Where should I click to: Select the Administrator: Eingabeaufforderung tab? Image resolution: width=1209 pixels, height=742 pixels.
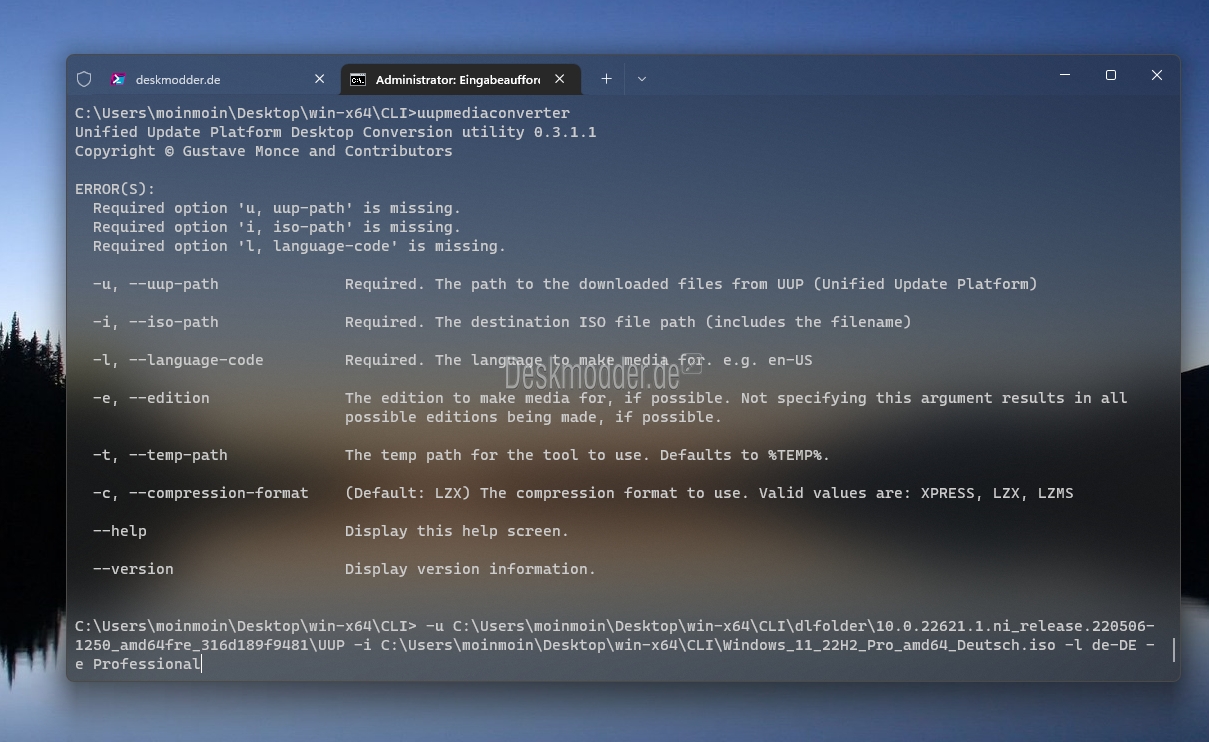[x=459, y=79]
